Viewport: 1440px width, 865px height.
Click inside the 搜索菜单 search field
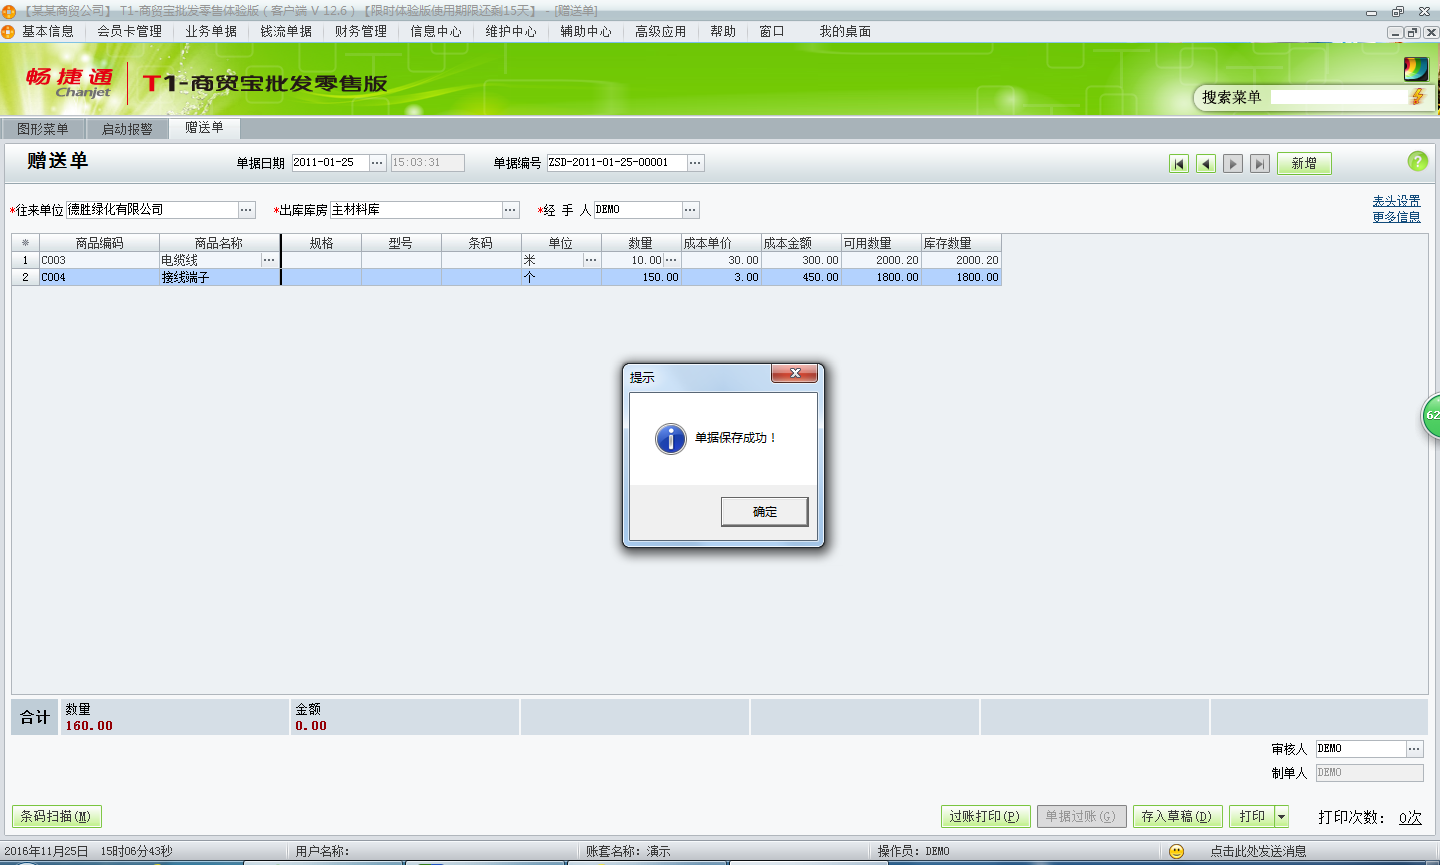click(1338, 97)
